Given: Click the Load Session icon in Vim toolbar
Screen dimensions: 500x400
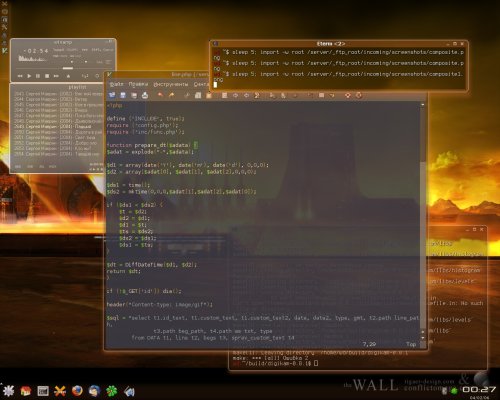Looking at the screenshot, I should (272, 95).
